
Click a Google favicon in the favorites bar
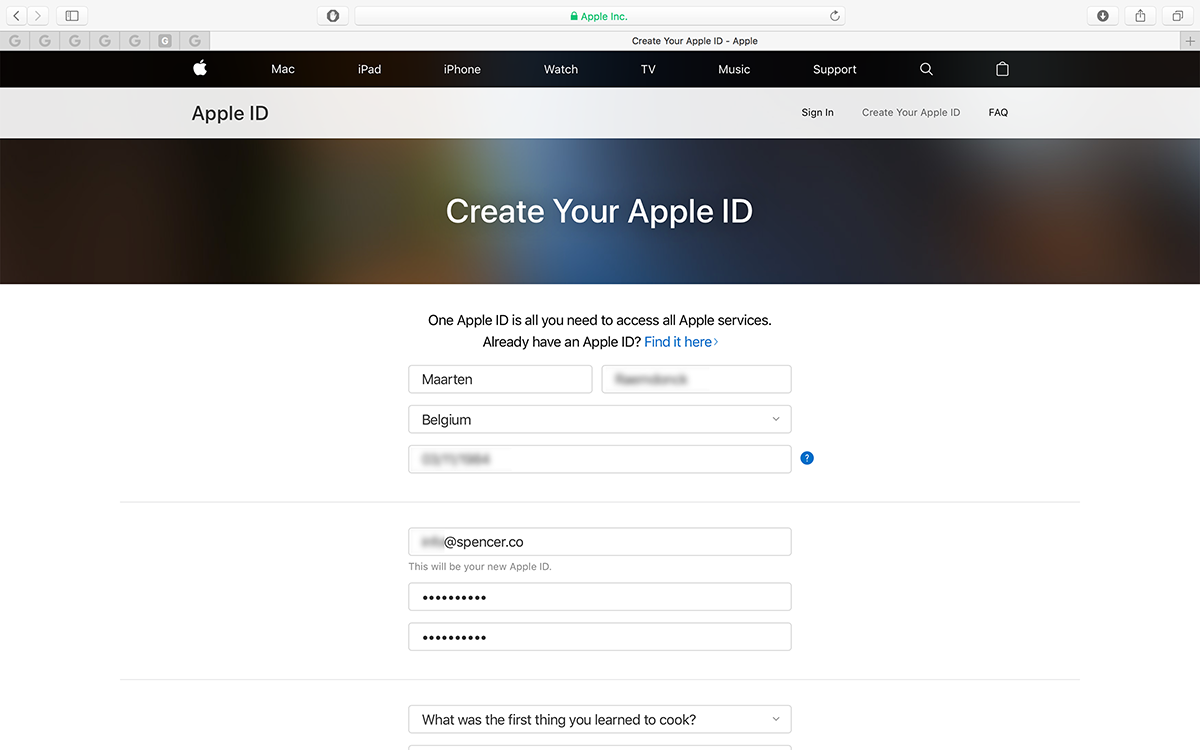(x=14, y=40)
